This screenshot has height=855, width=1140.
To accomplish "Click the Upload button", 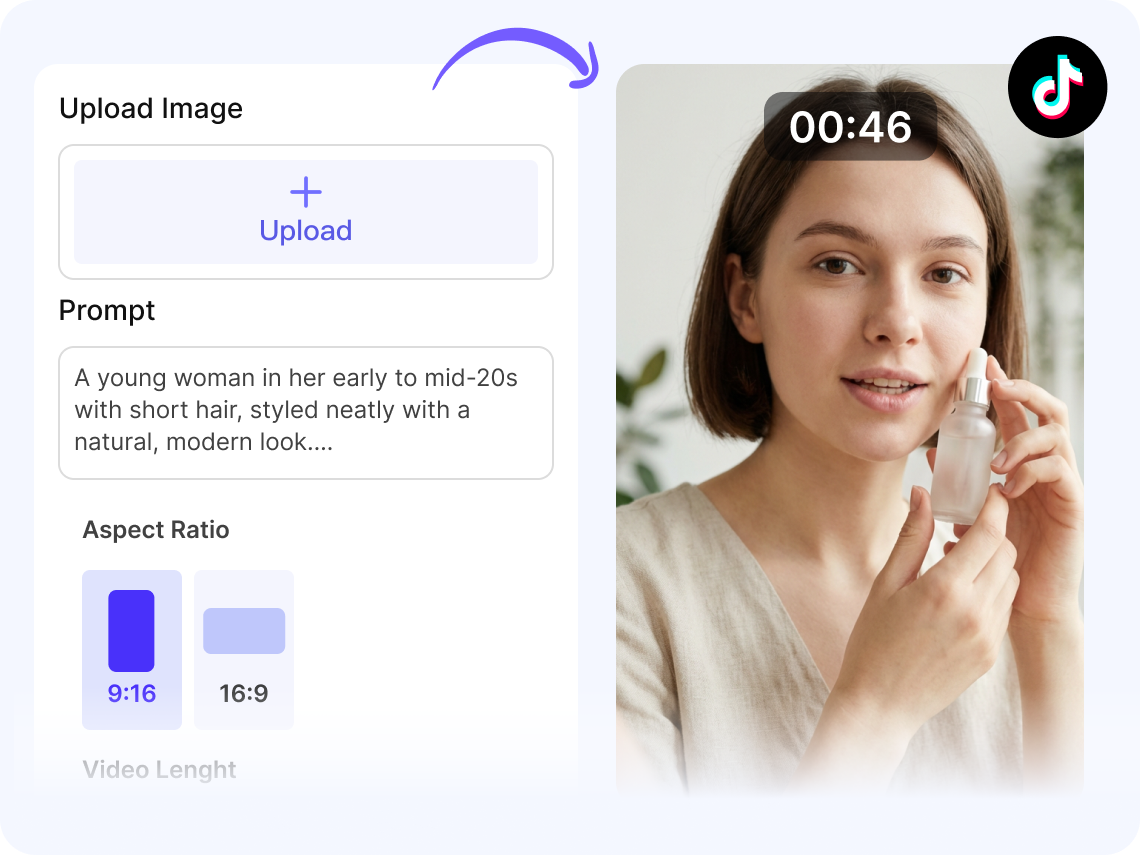I will tap(306, 211).
